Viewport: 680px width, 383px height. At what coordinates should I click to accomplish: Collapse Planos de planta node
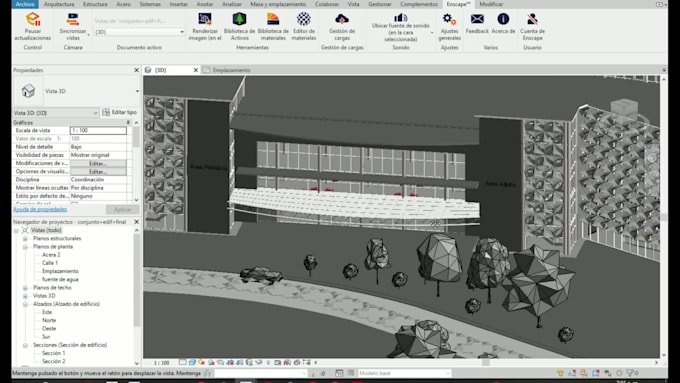[25, 247]
